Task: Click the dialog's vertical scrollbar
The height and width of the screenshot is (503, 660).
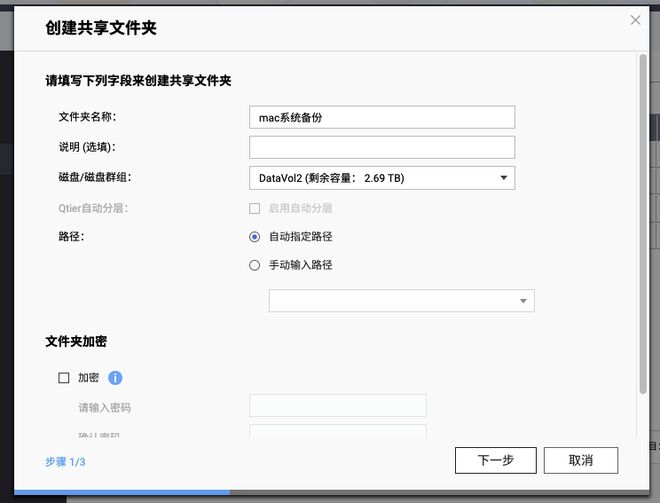Action: 642,224
